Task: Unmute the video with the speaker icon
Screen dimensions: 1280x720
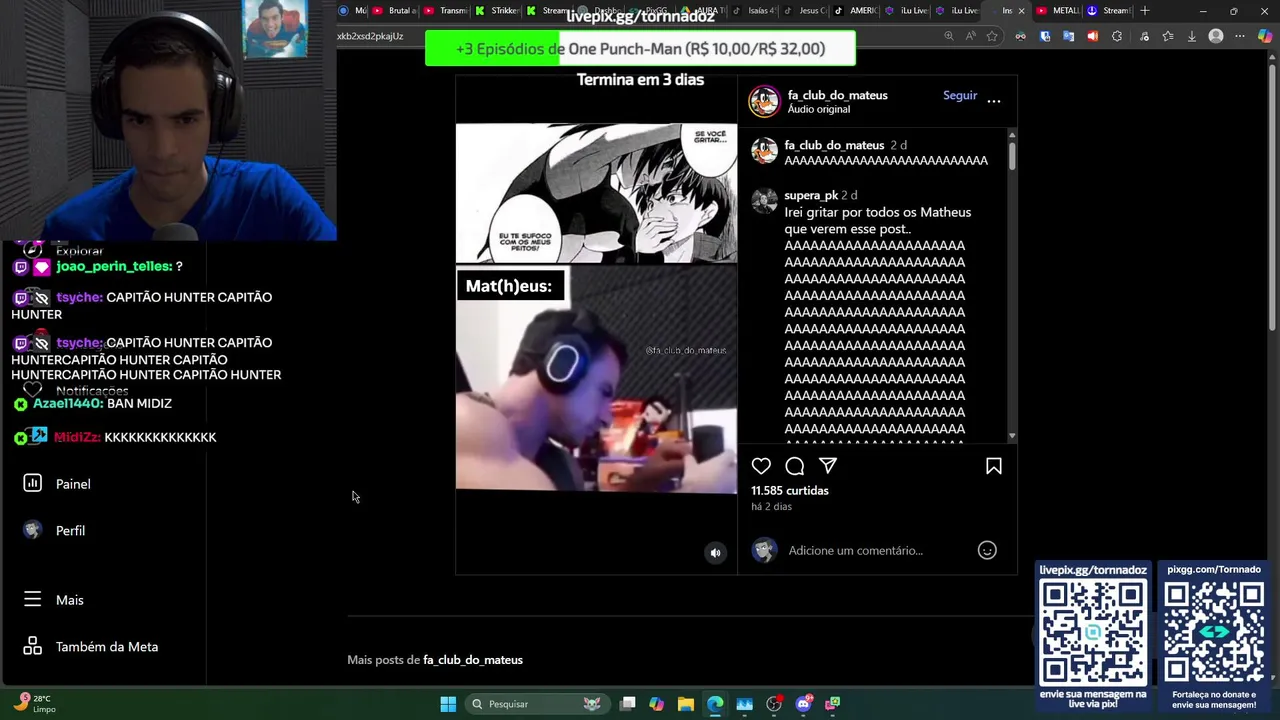Action: 715,552
